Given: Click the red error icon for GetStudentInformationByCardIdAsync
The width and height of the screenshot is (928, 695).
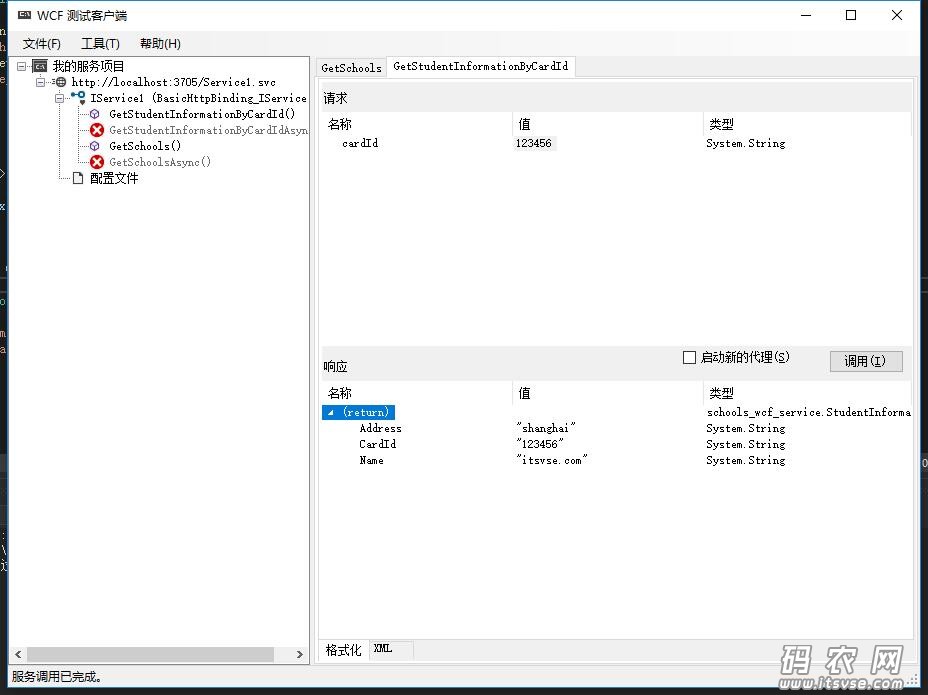Looking at the screenshot, I should coord(97,130).
